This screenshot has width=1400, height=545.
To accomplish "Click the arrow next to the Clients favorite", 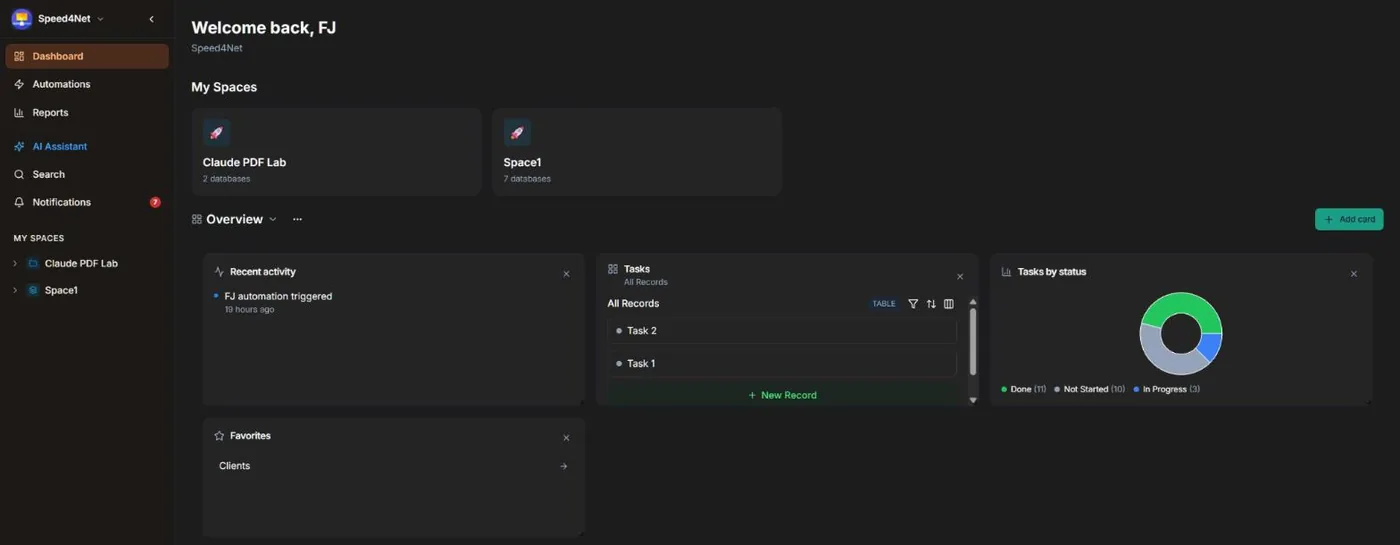I will (x=563, y=466).
